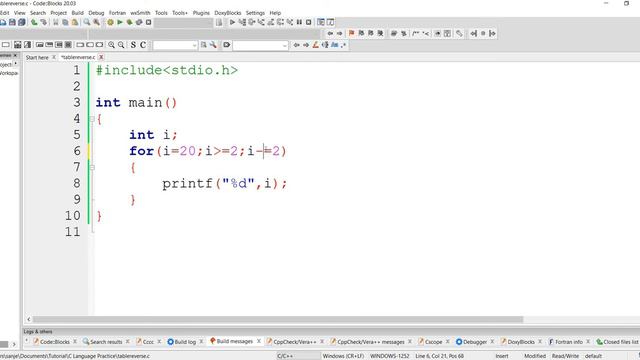Open the Fortran menu
640x360 pixels.
(x=117, y=13)
